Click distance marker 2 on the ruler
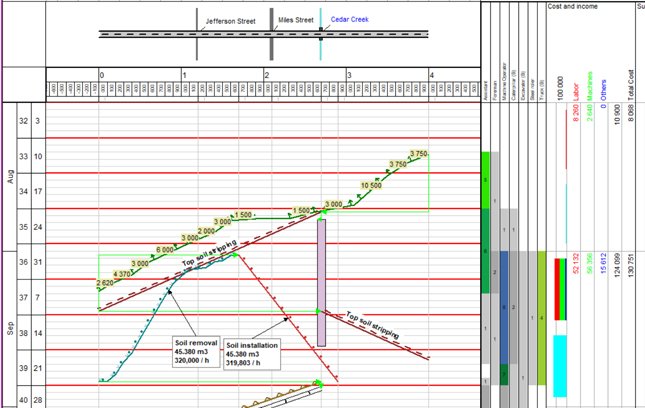 tap(265, 76)
